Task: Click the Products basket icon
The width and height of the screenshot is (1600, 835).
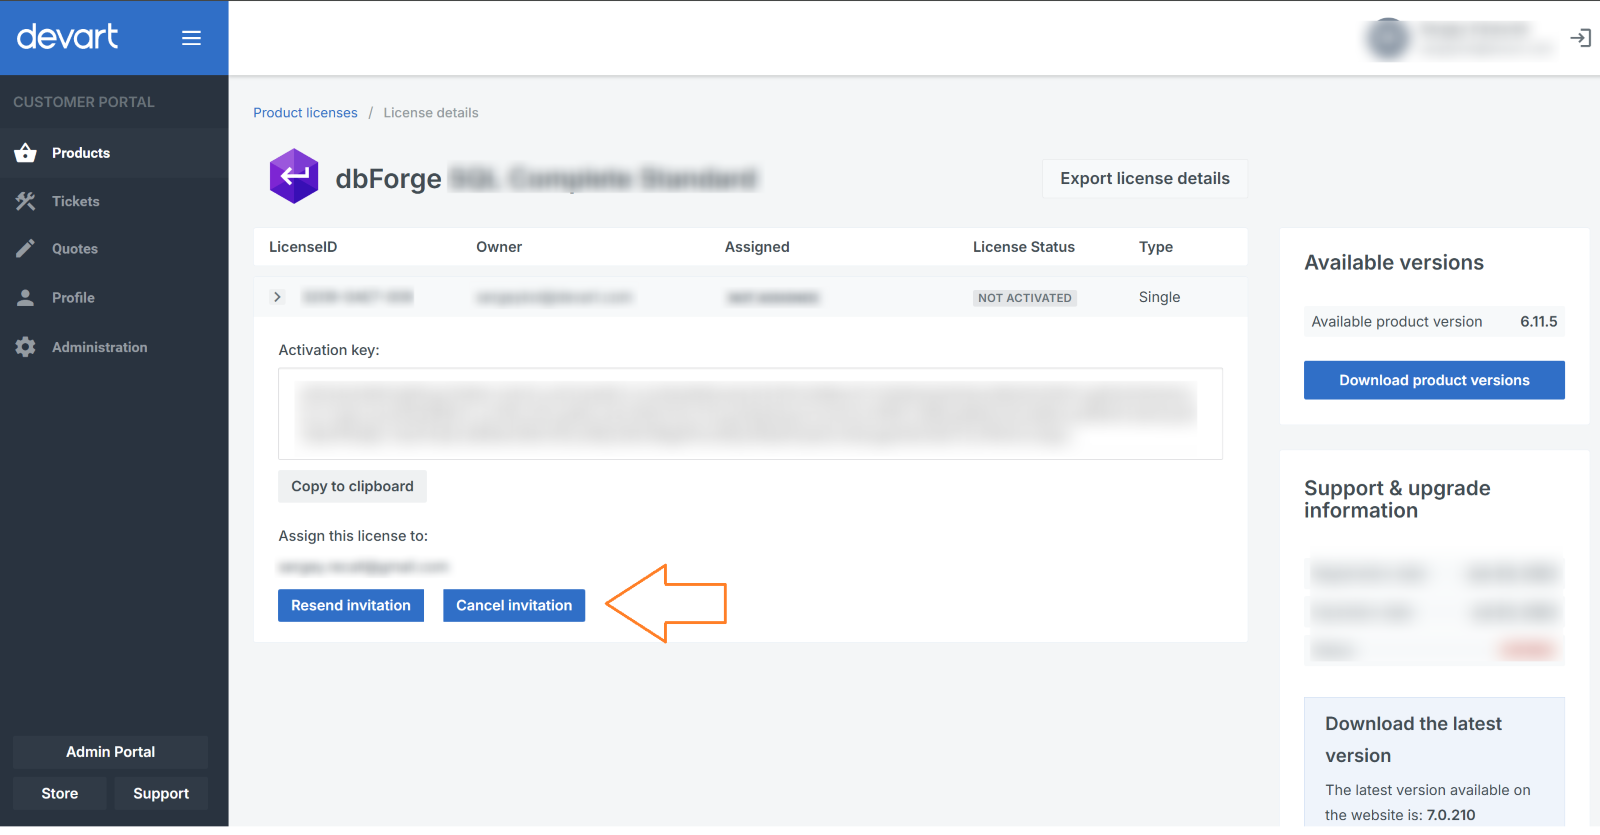Action: click(x=26, y=153)
